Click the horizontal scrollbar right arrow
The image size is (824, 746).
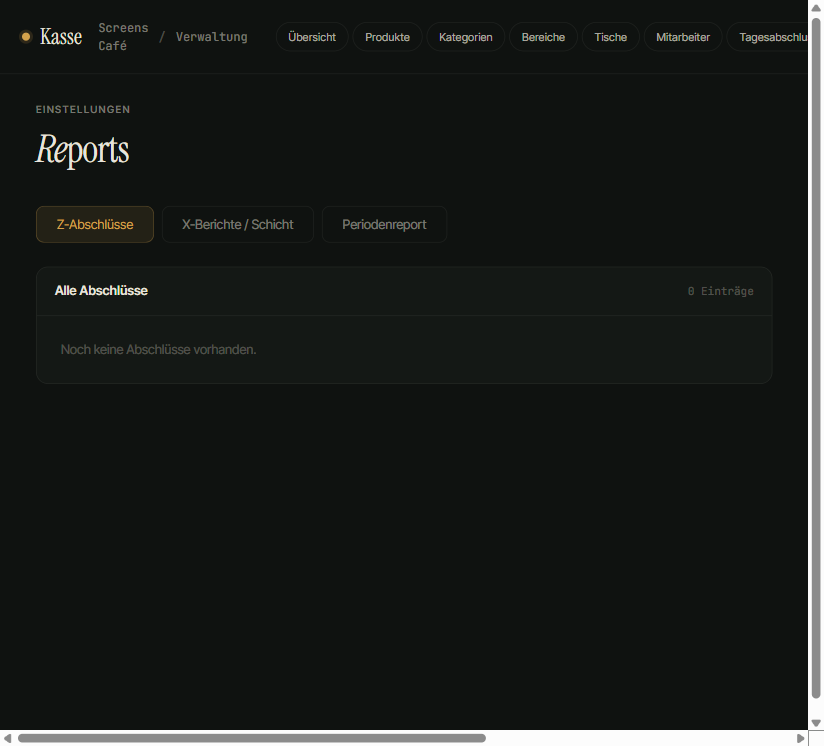(x=800, y=738)
